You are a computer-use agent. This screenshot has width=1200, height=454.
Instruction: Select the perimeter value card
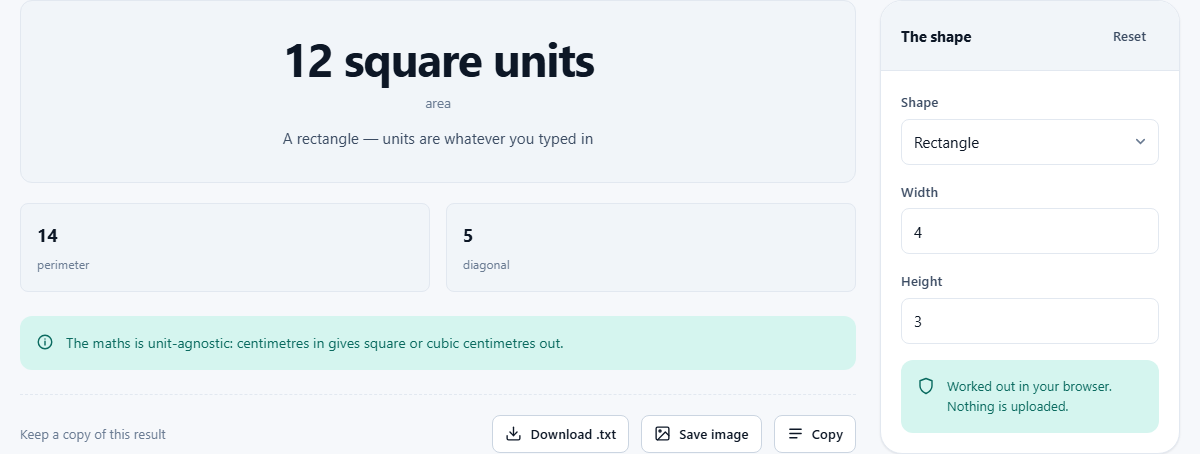[x=225, y=248]
